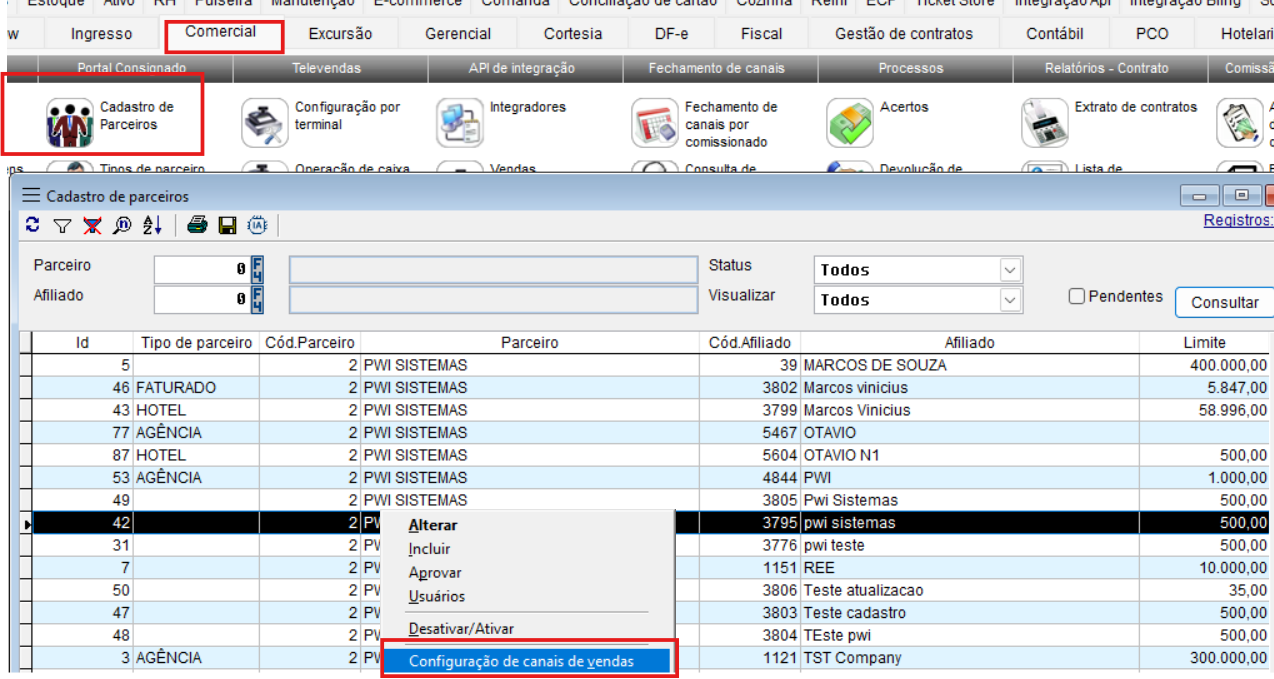Click the F4 lookup next to Parceiro field
This screenshot has height=679, width=1274.
[258, 268]
